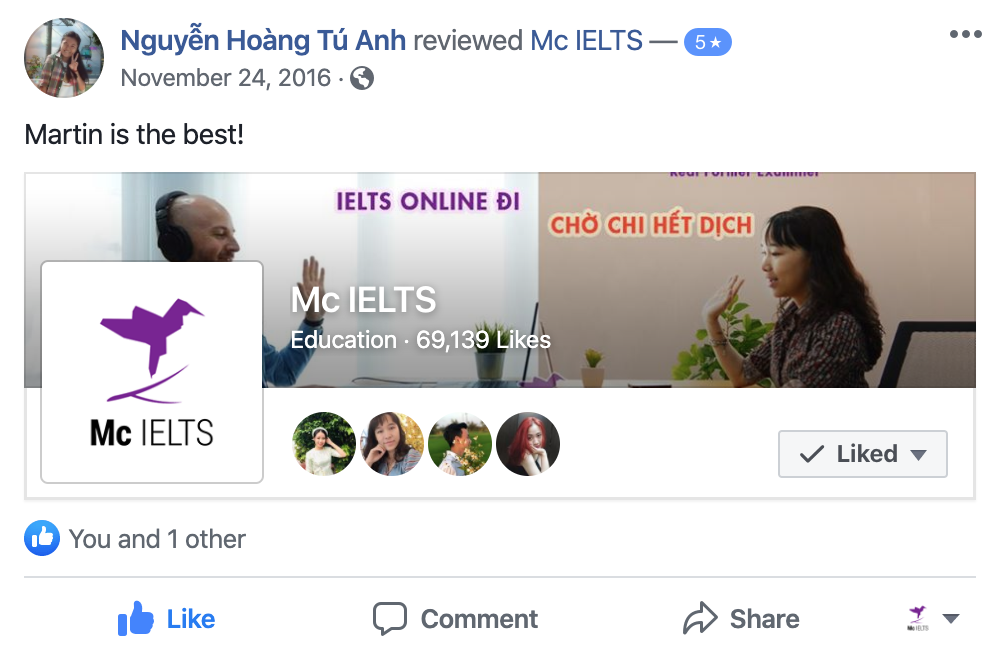Open the November 24, 2016 timestamp
The image size is (1000, 658).
click(x=226, y=78)
